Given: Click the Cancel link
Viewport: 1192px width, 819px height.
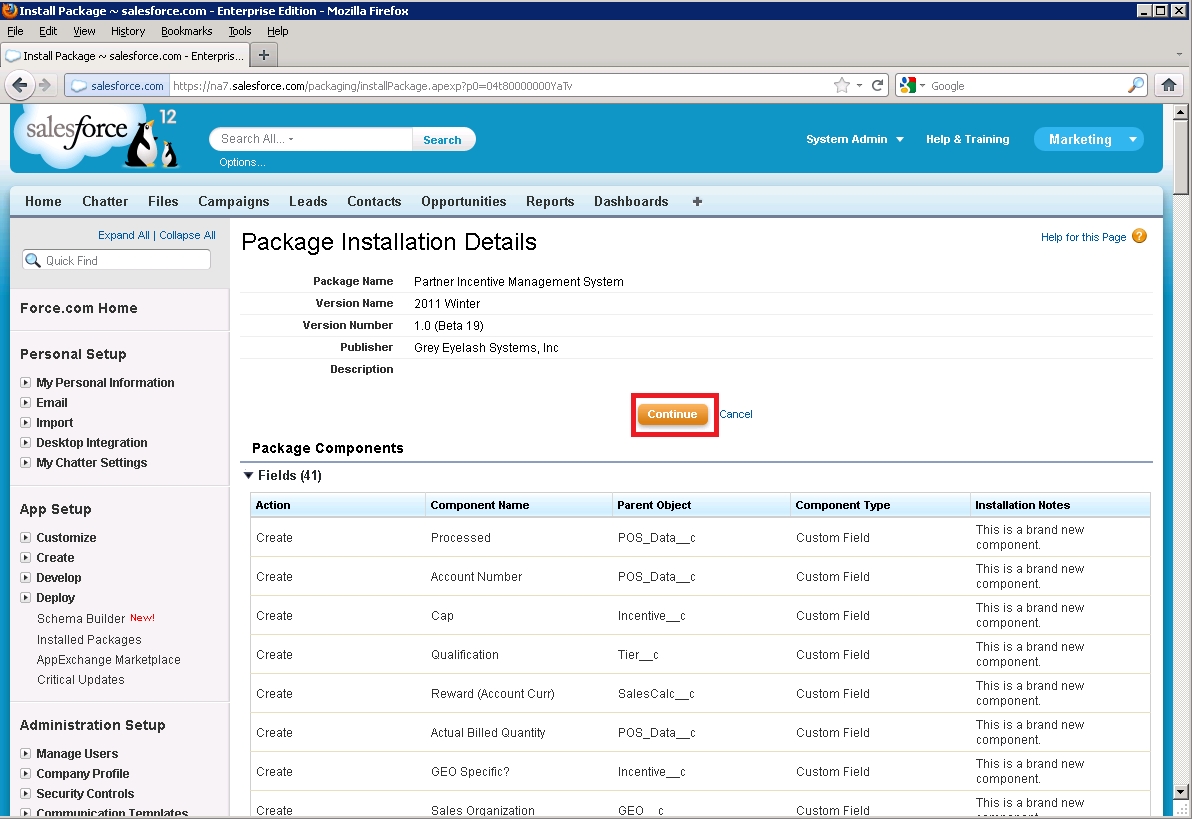Looking at the screenshot, I should tap(735, 414).
